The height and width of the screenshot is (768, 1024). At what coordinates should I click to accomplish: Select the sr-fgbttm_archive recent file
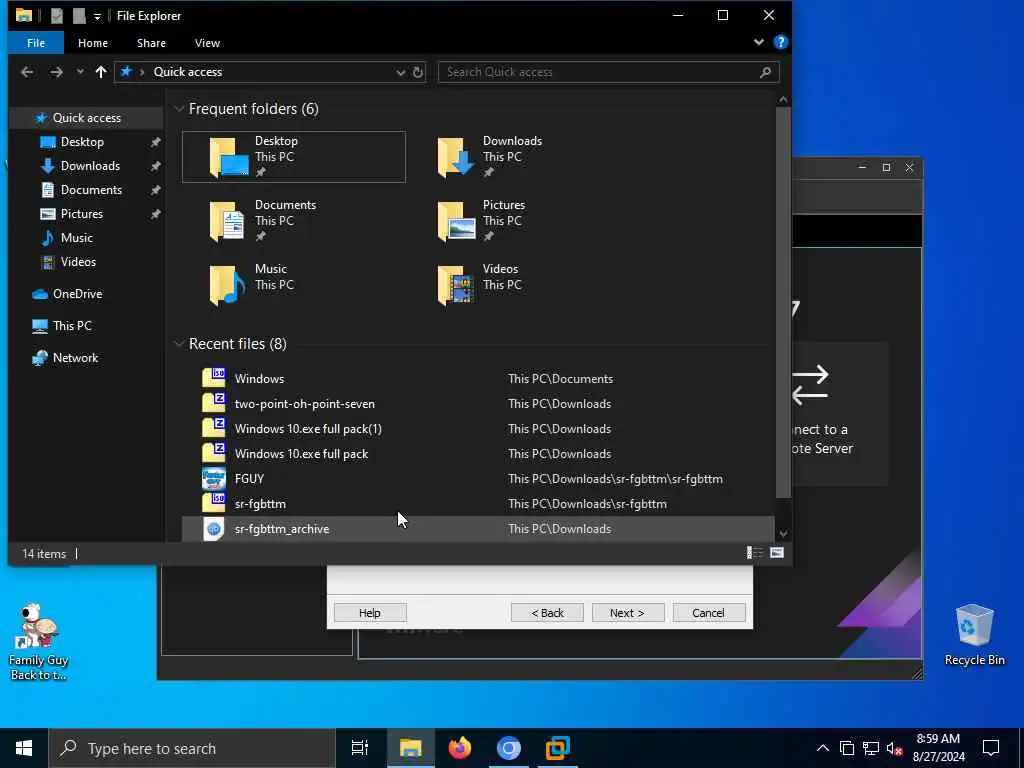478,529
